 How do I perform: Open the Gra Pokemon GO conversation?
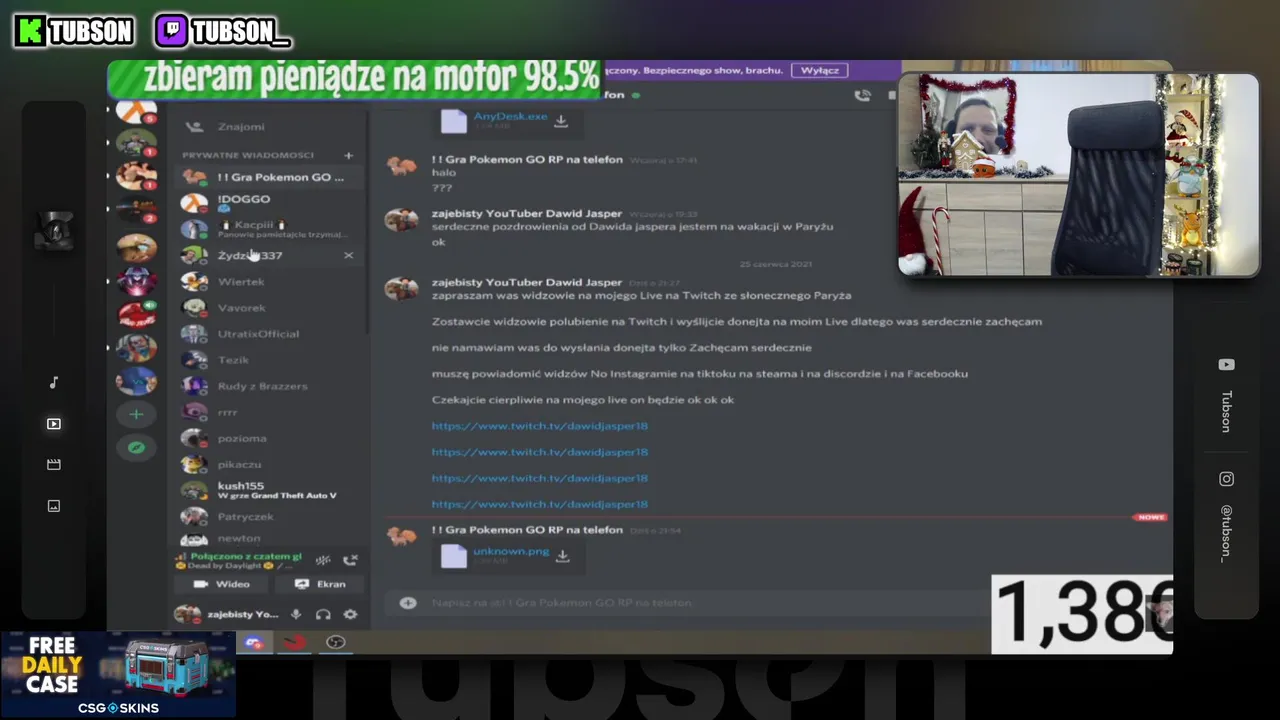[268, 177]
